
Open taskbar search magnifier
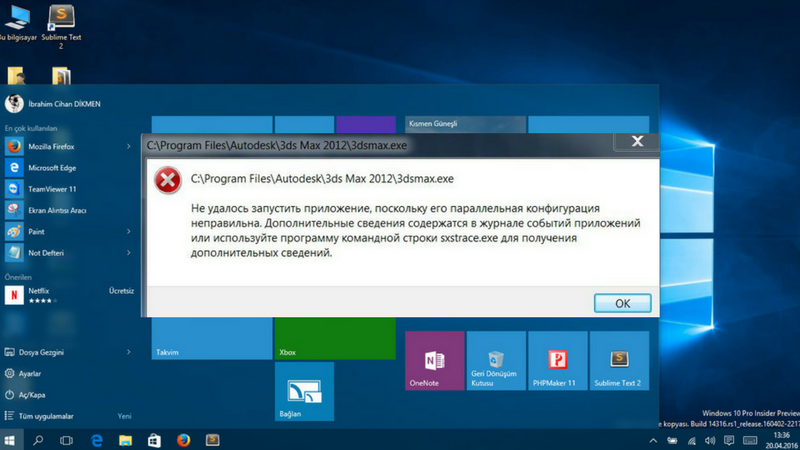(38, 440)
